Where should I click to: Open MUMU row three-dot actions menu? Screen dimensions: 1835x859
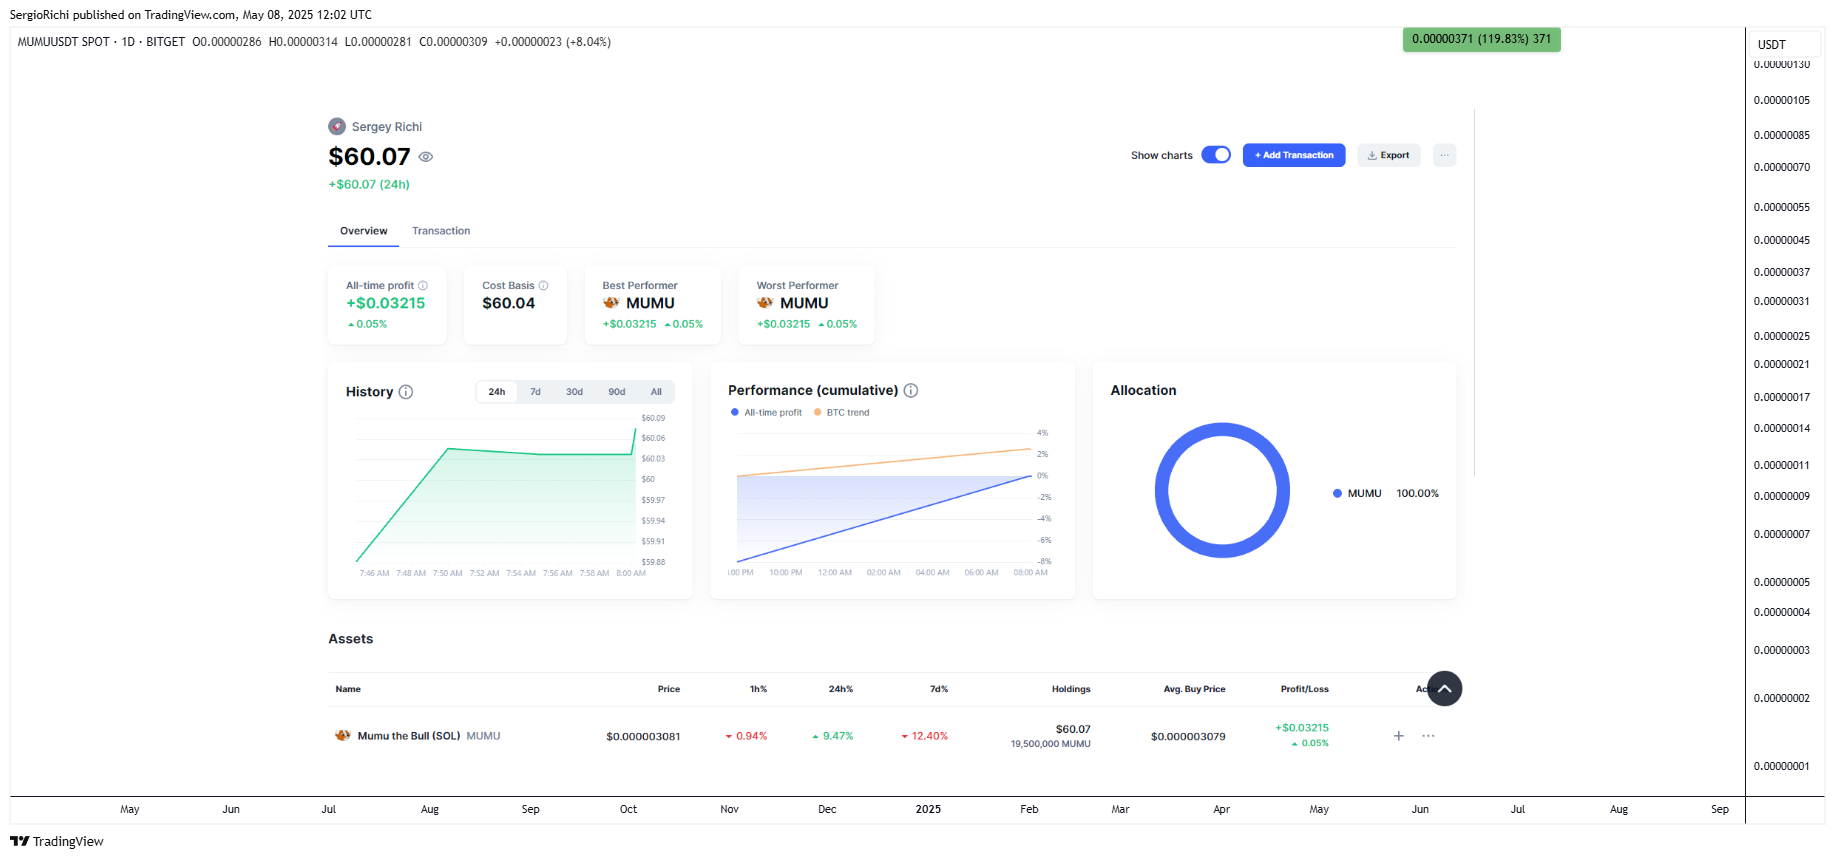[x=1428, y=736]
